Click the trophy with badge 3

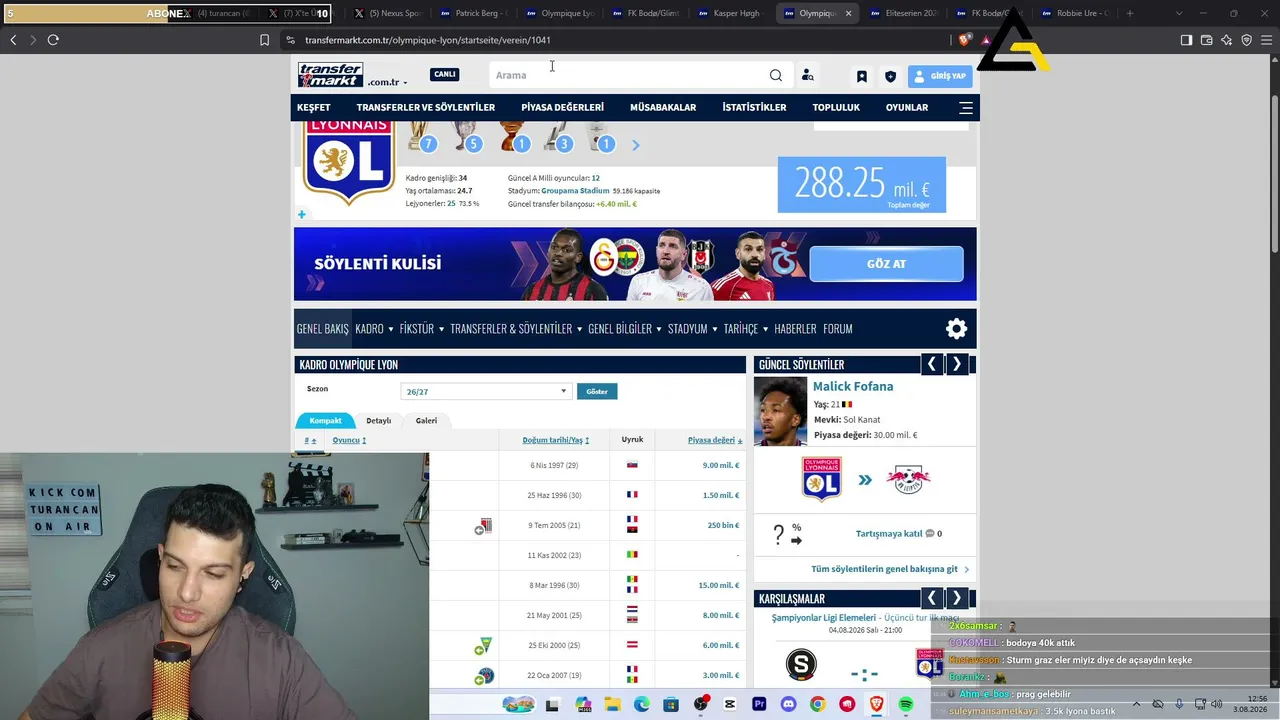558,137
